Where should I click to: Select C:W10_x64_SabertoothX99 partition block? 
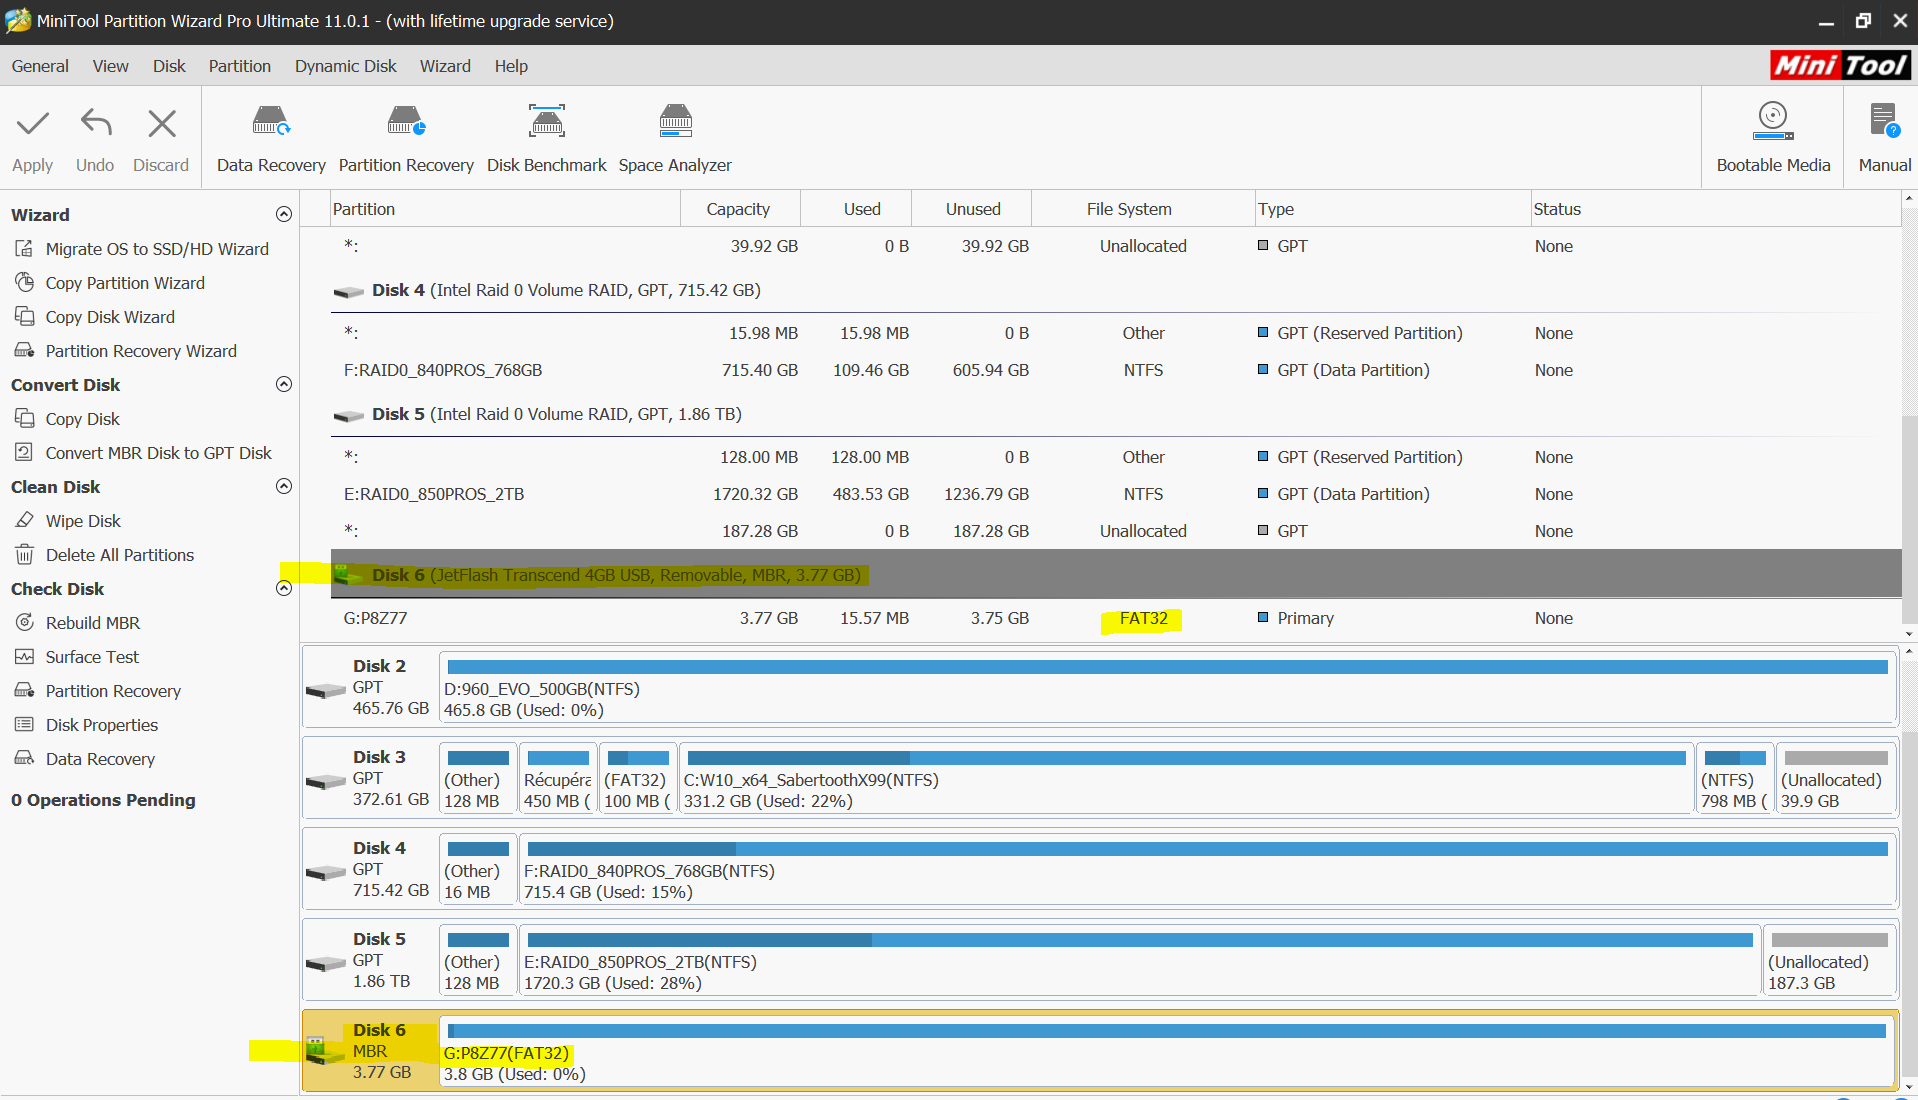(1186, 779)
